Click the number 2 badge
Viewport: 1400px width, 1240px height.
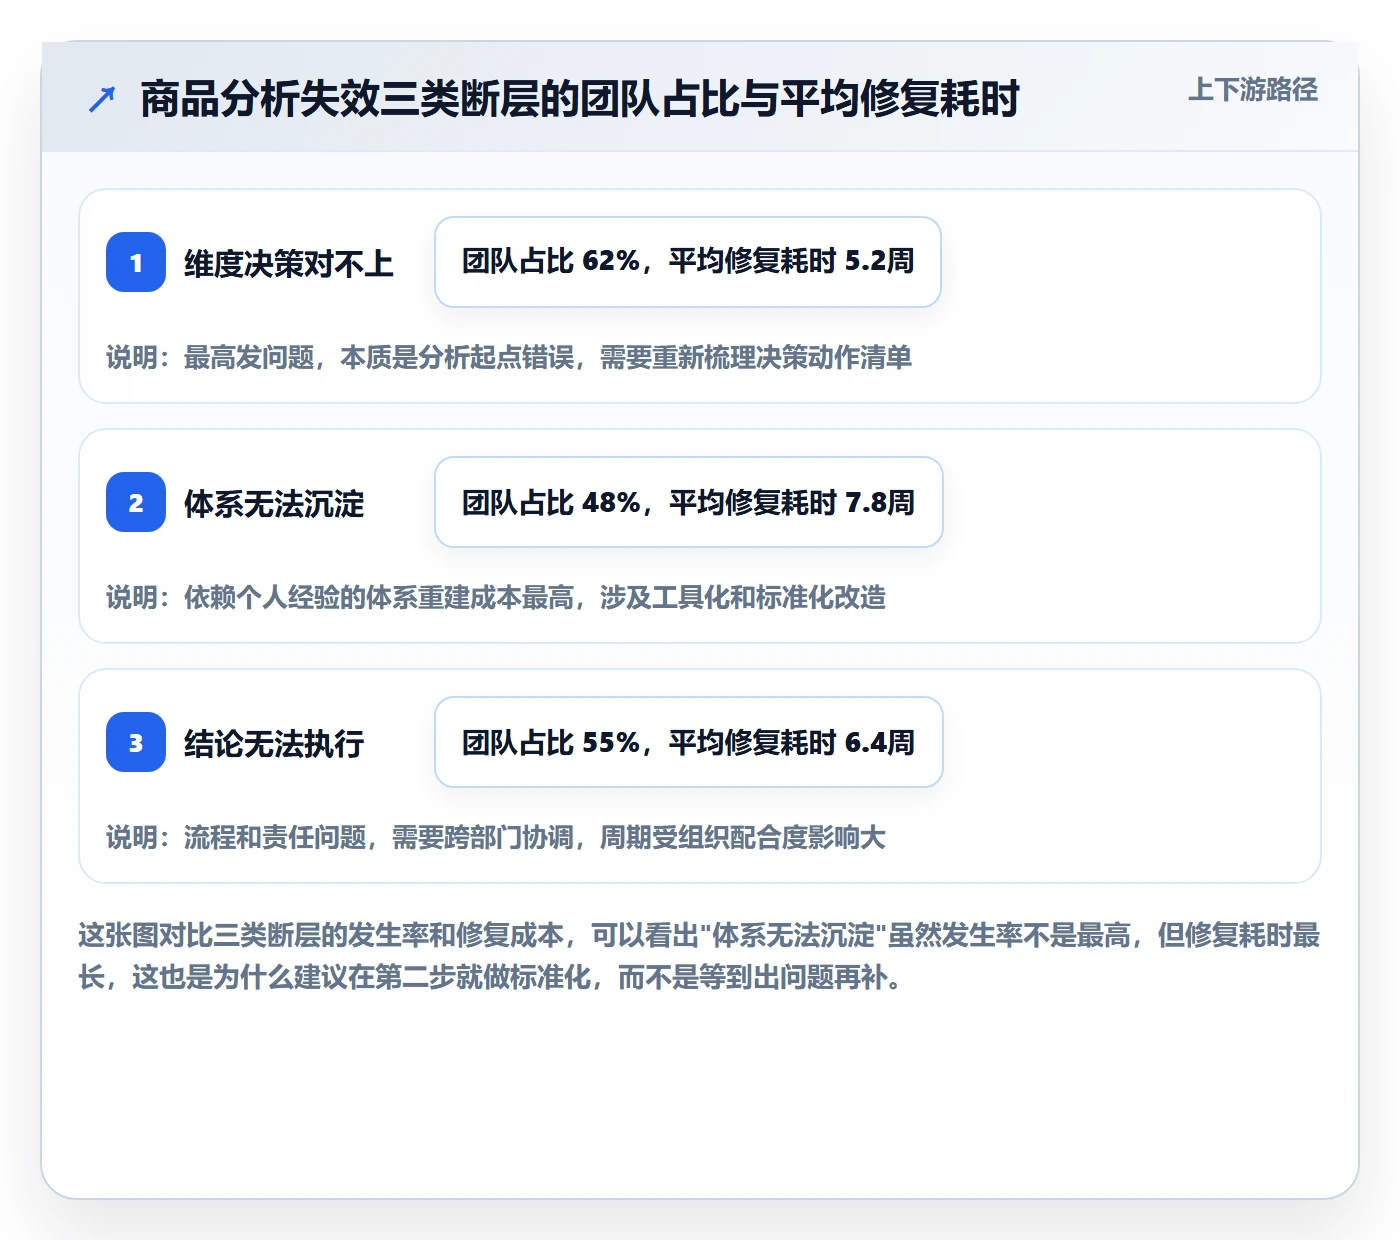pos(136,502)
